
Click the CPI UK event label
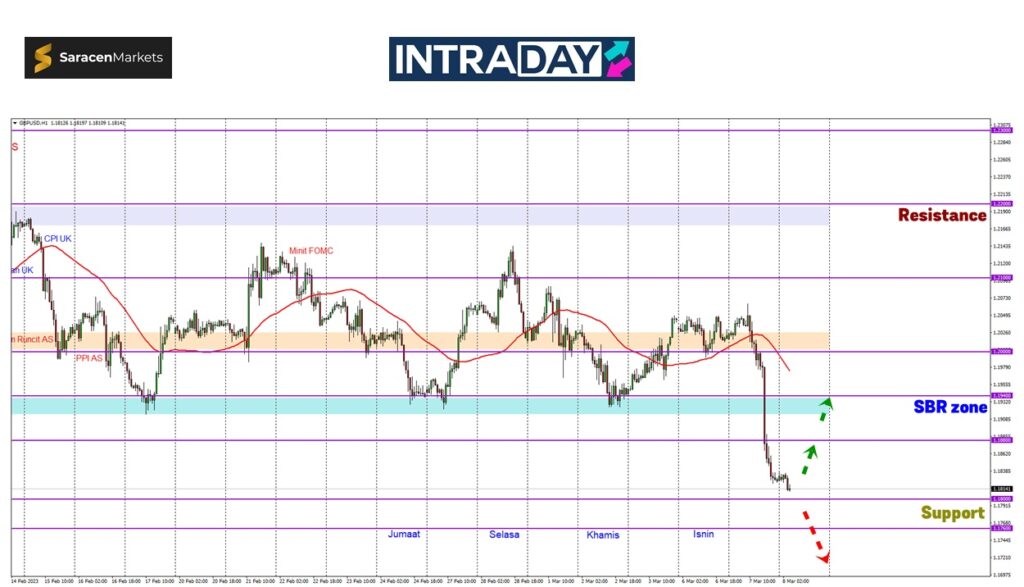(58, 239)
